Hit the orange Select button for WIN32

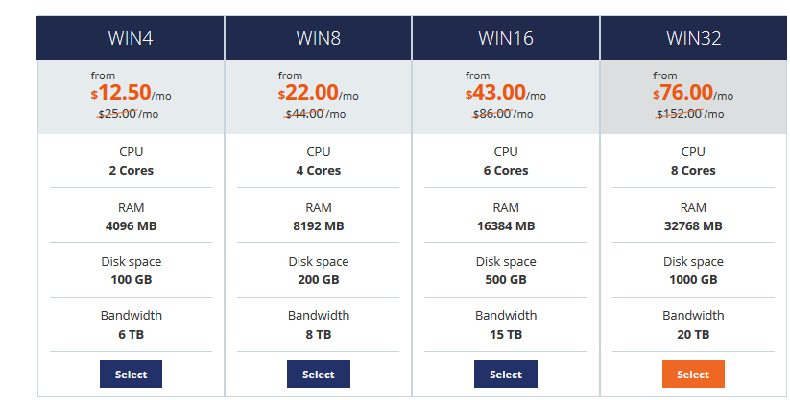point(693,374)
